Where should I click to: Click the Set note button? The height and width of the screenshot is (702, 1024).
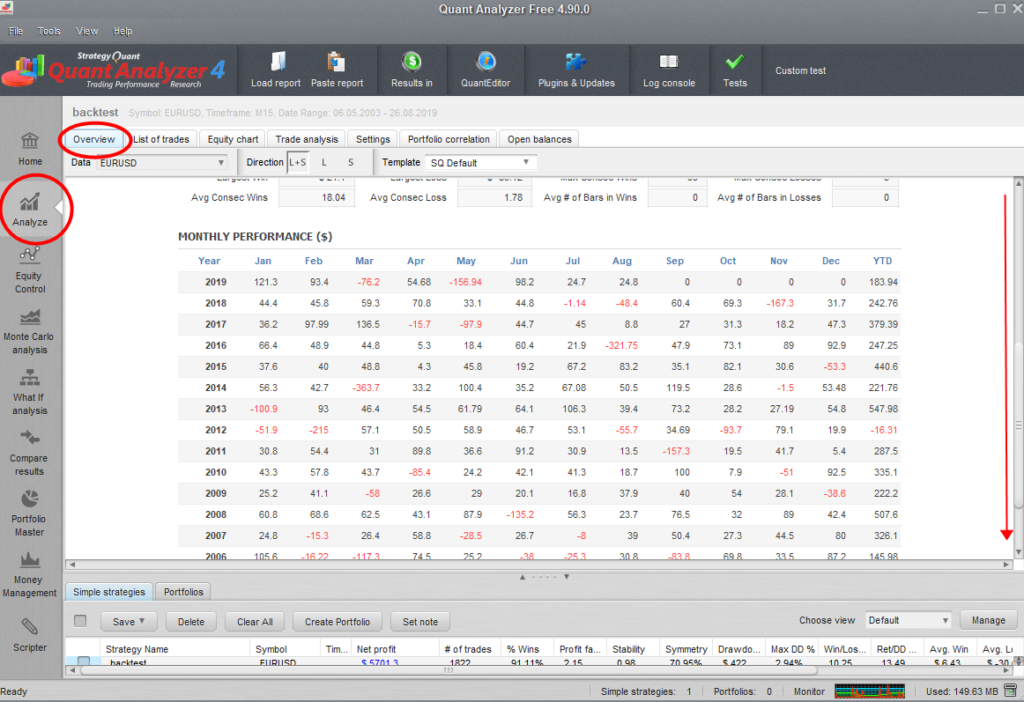420,622
